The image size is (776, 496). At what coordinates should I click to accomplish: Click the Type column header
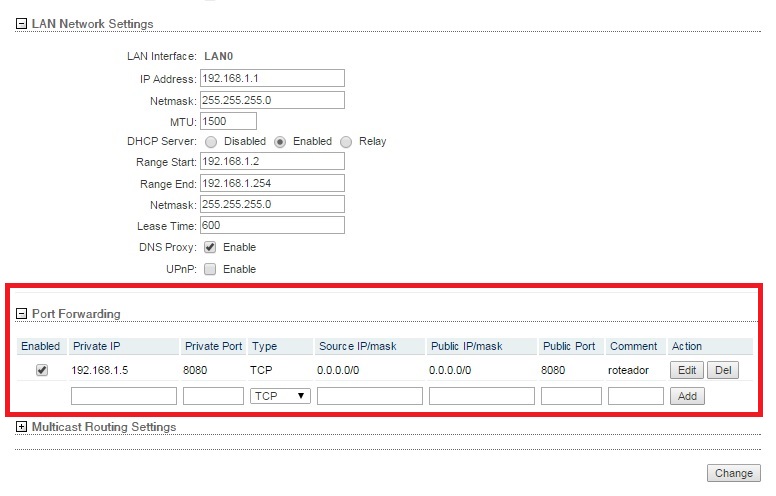coord(281,346)
